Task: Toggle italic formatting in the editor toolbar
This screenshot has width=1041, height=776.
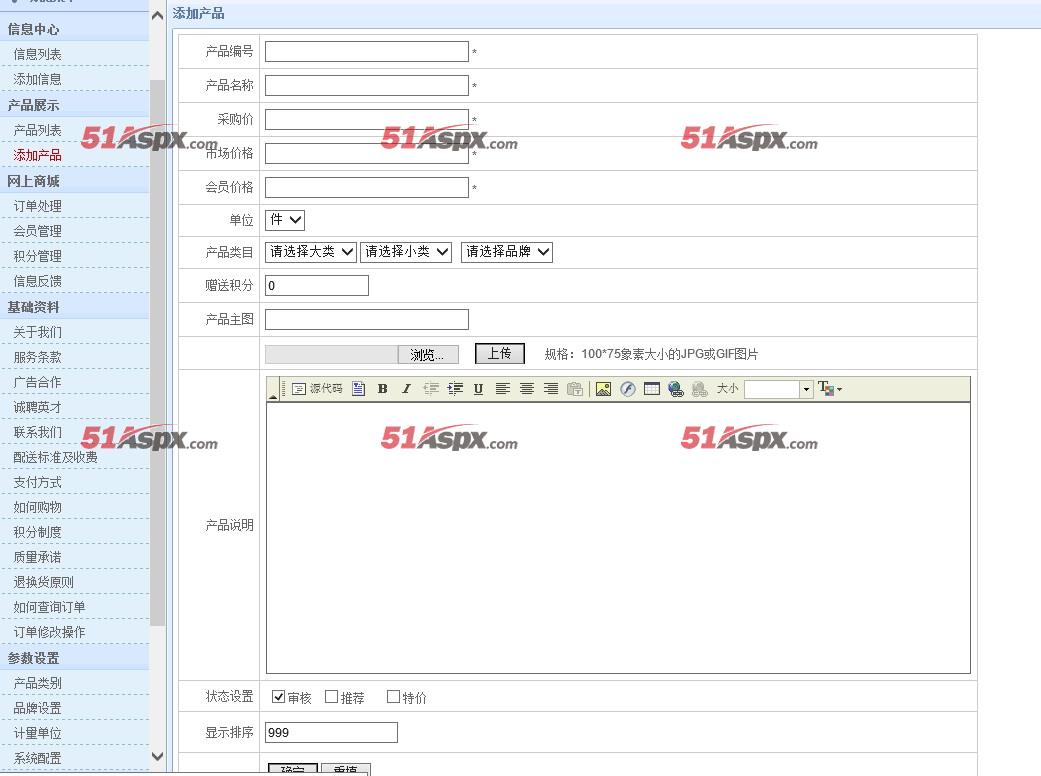Action: click(x=406, y=389)
